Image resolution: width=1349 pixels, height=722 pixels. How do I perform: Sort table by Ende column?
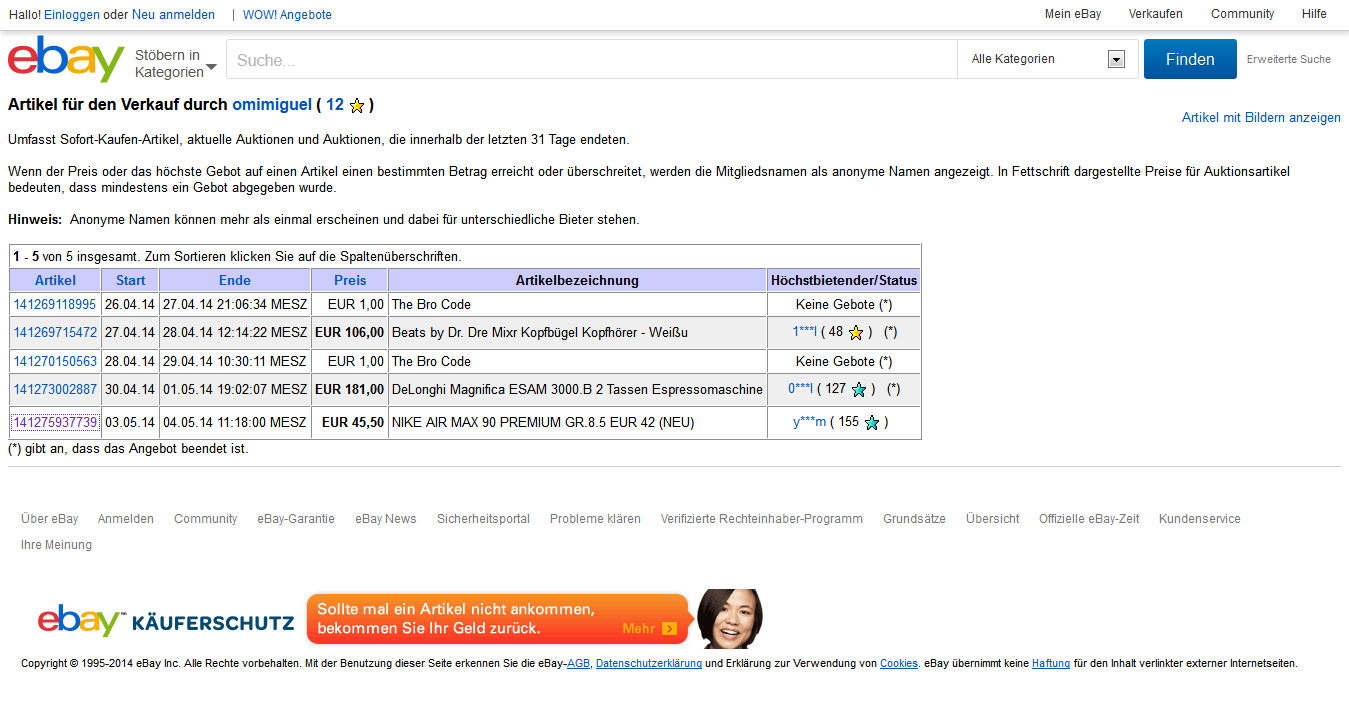click(235, 280)
